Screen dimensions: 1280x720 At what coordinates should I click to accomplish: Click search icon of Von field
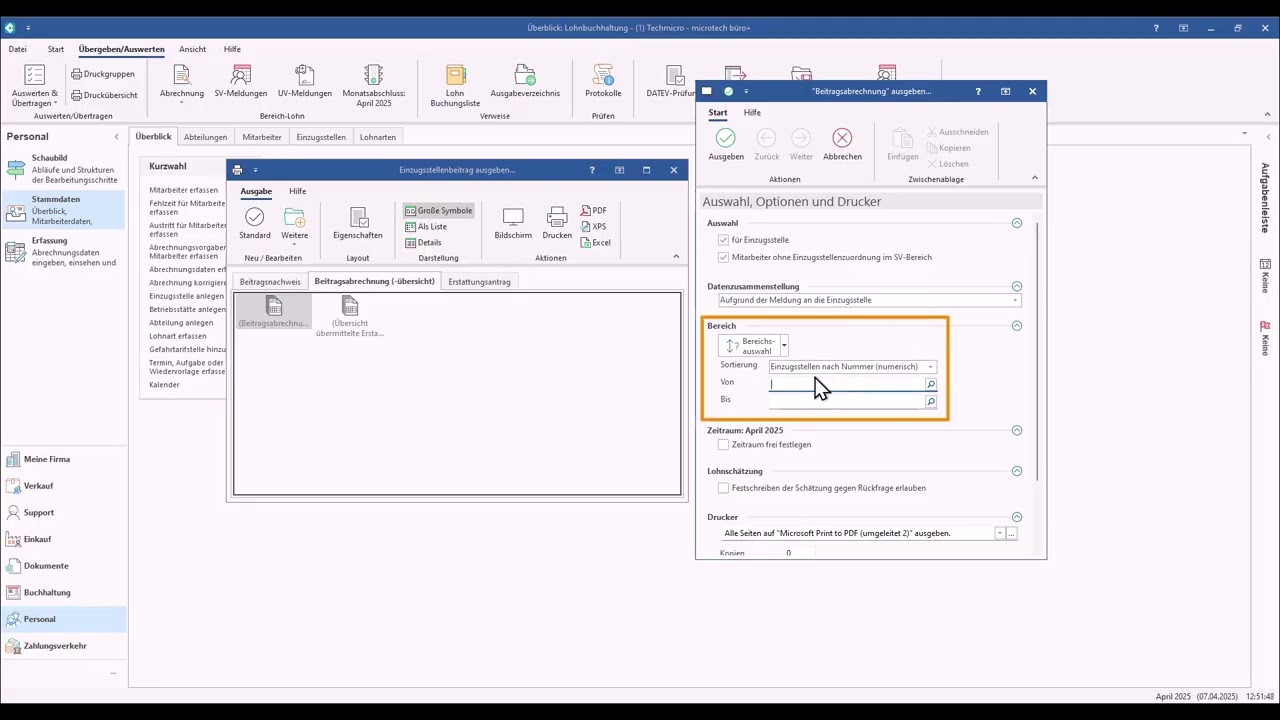(931, 384)
